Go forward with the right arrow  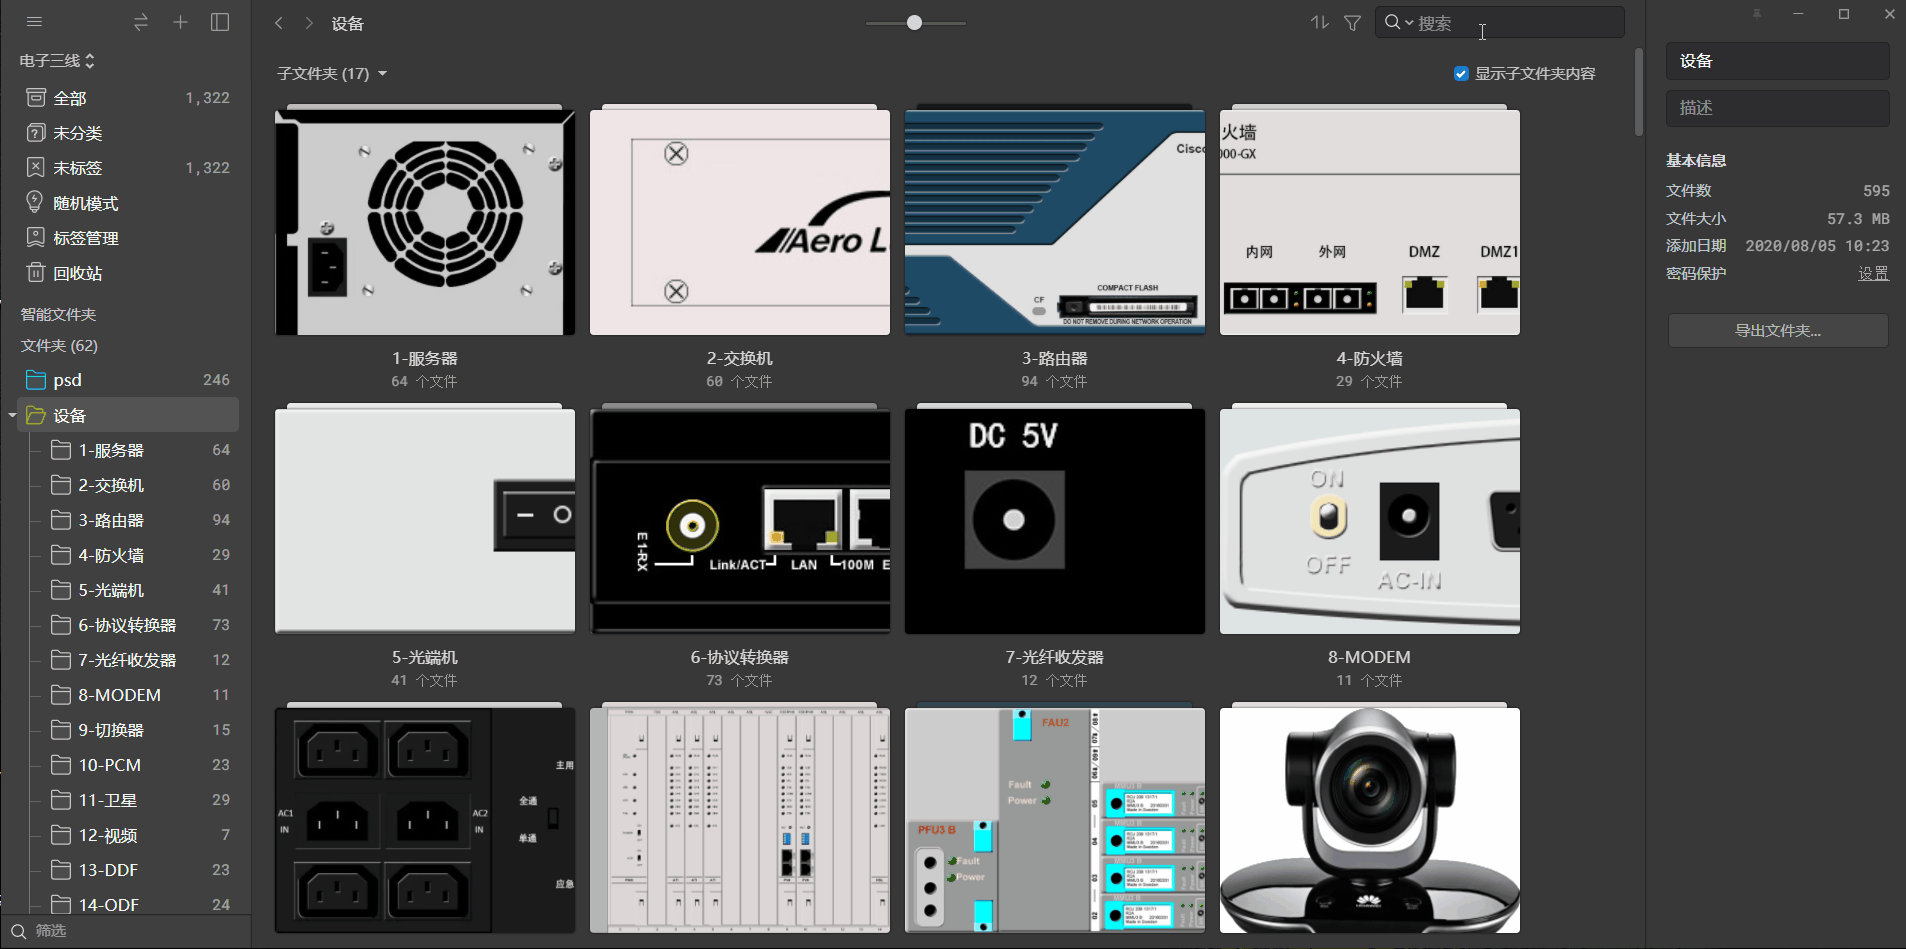coord(309,23)
